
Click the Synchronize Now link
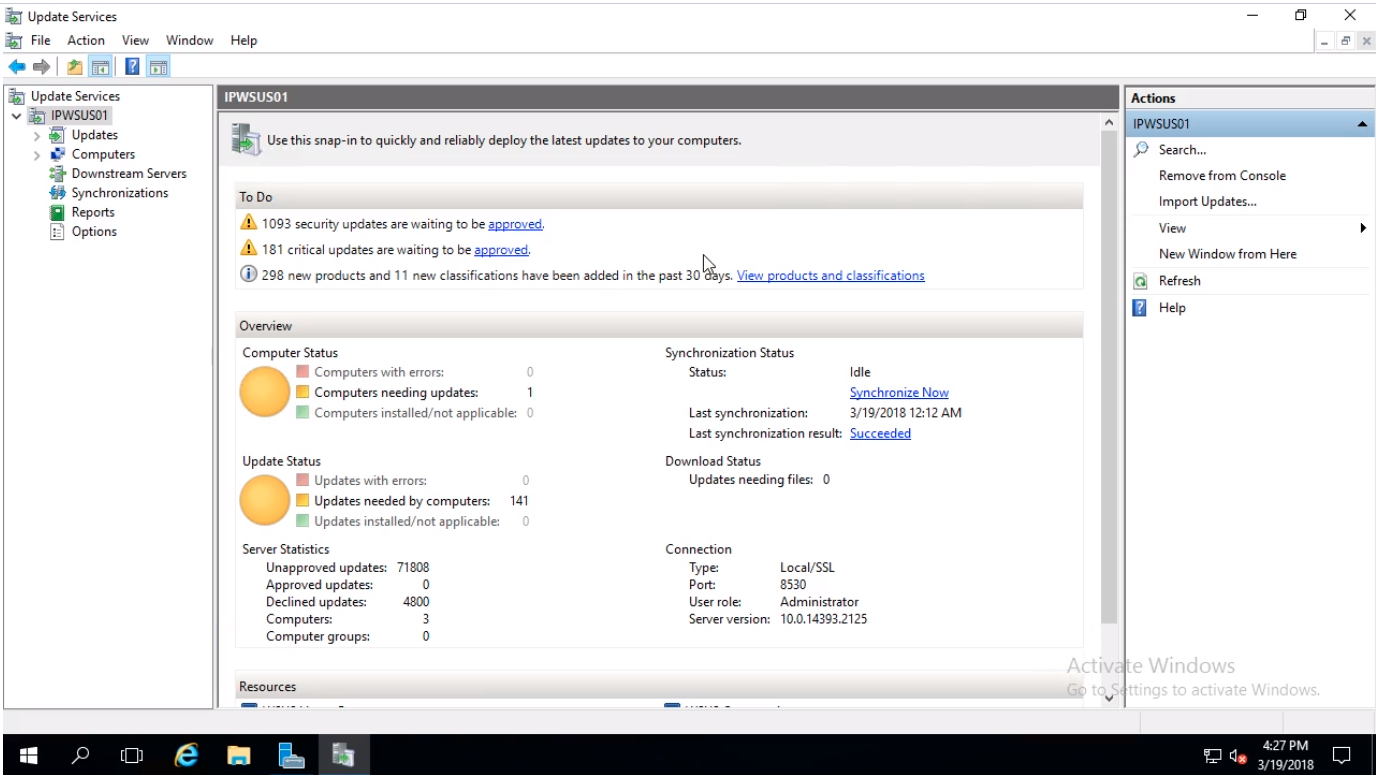(x=899, y=393)
